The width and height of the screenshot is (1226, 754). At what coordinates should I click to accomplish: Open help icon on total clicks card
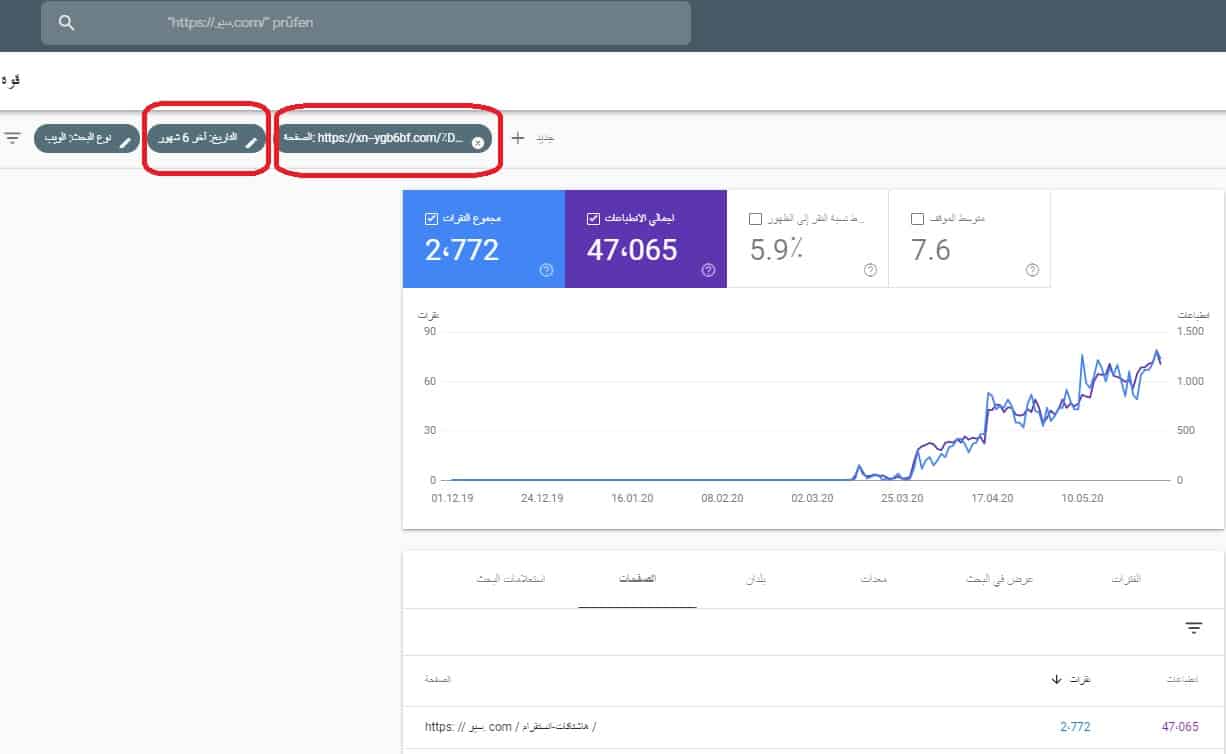[x=546, y=270]
